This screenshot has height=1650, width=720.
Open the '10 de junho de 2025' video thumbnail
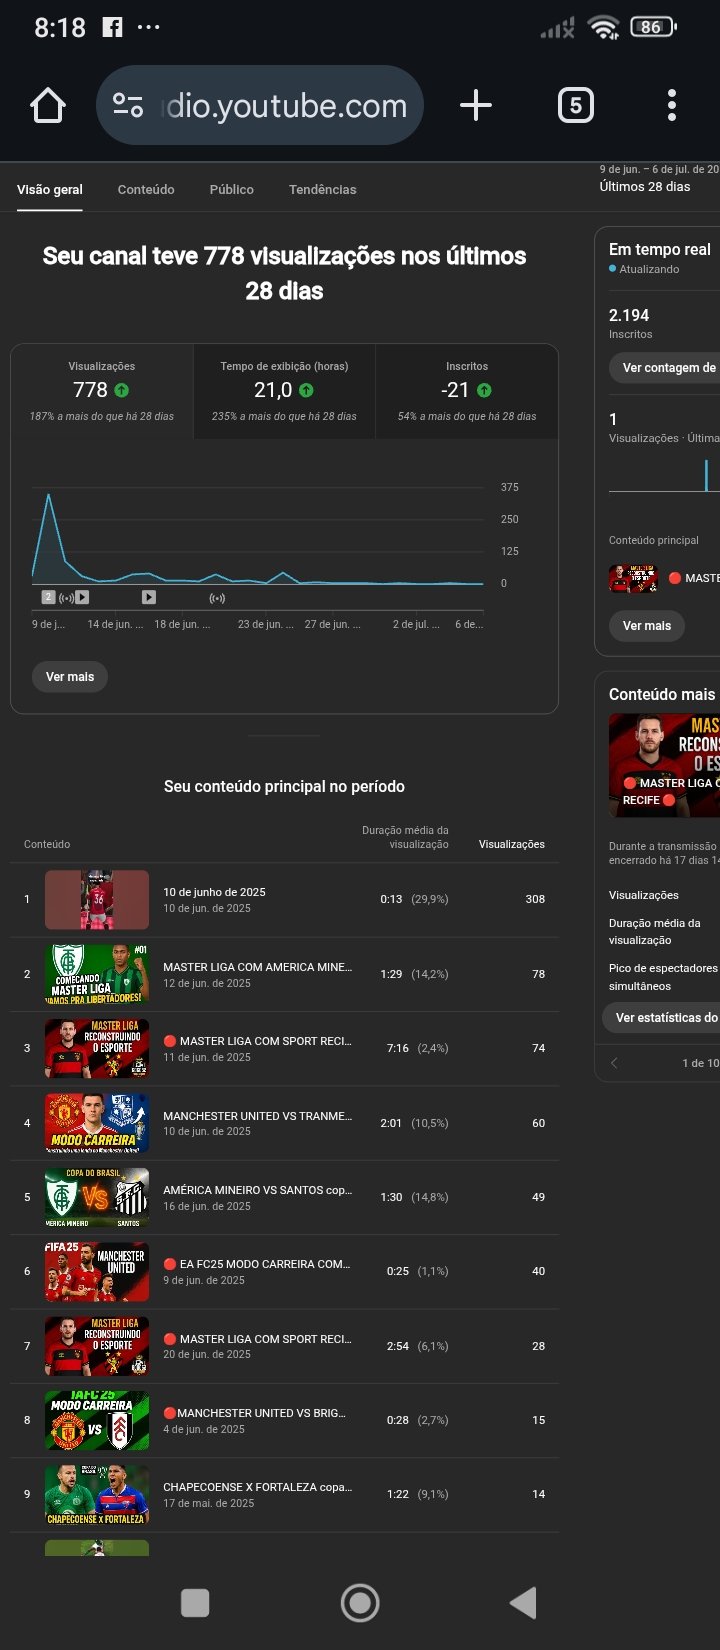click(97, 900)
